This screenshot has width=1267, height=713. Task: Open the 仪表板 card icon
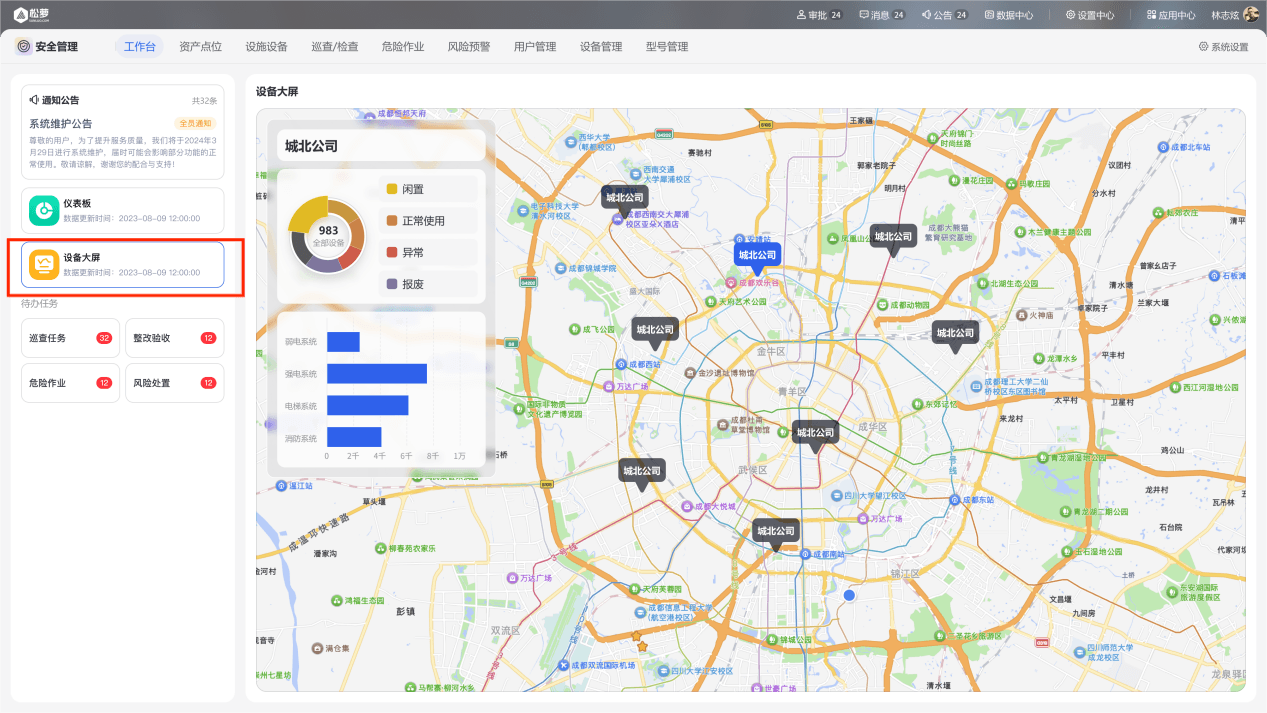(44, 210)
